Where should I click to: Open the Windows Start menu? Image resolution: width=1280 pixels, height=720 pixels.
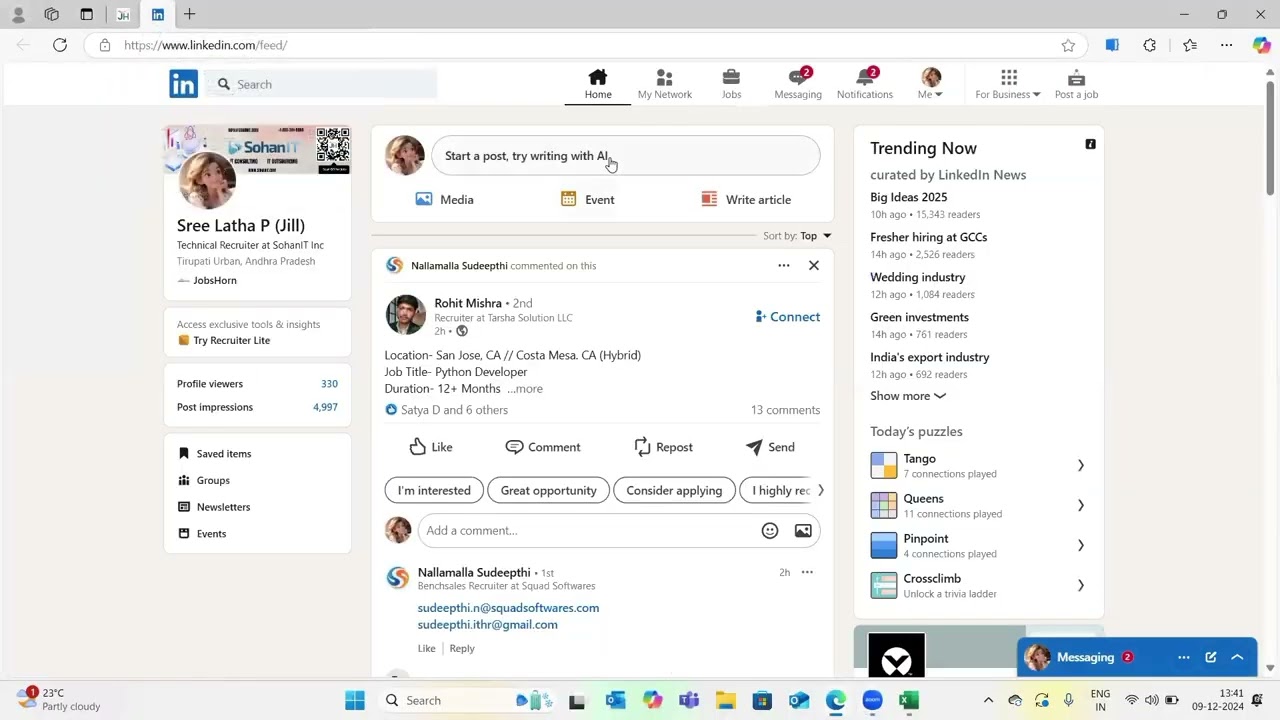tap(355, 700)
